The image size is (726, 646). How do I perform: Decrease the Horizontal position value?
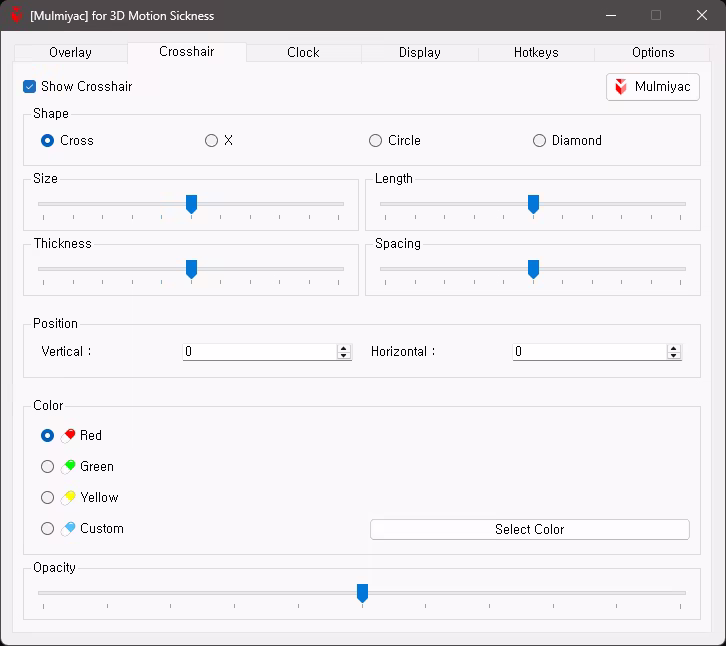coord(674,355)
